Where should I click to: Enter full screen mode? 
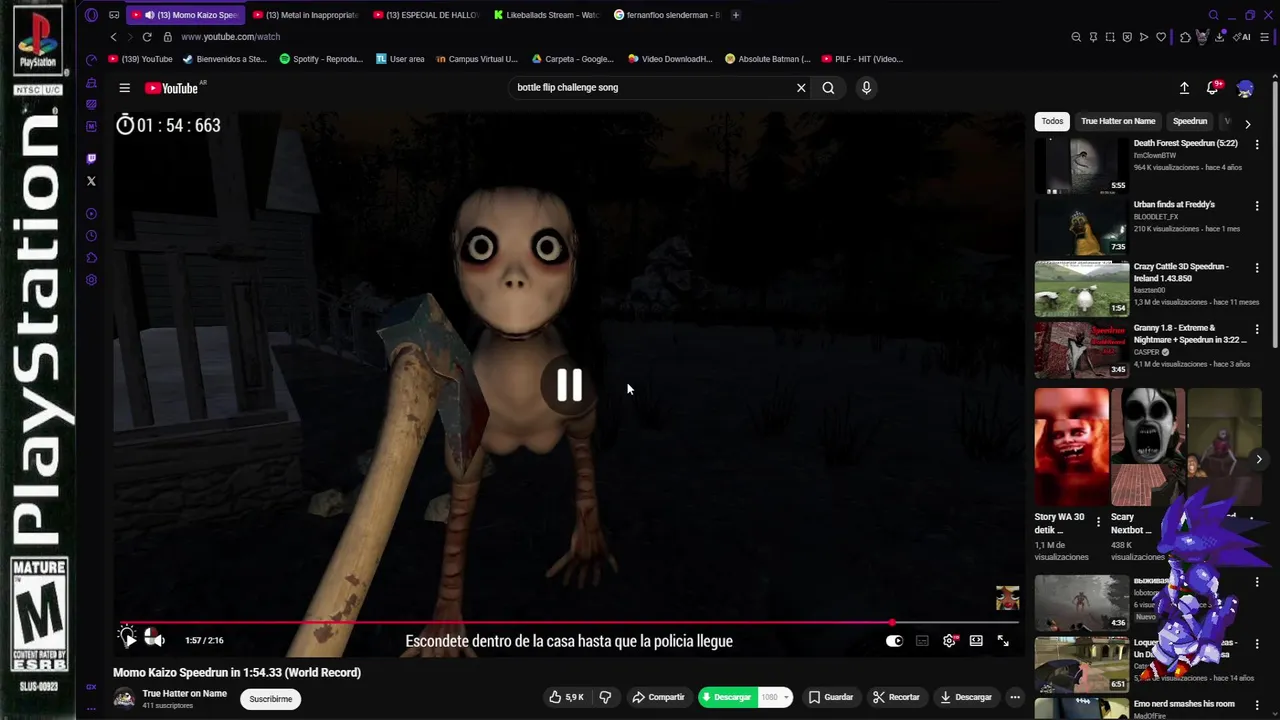coord(1003,641)
